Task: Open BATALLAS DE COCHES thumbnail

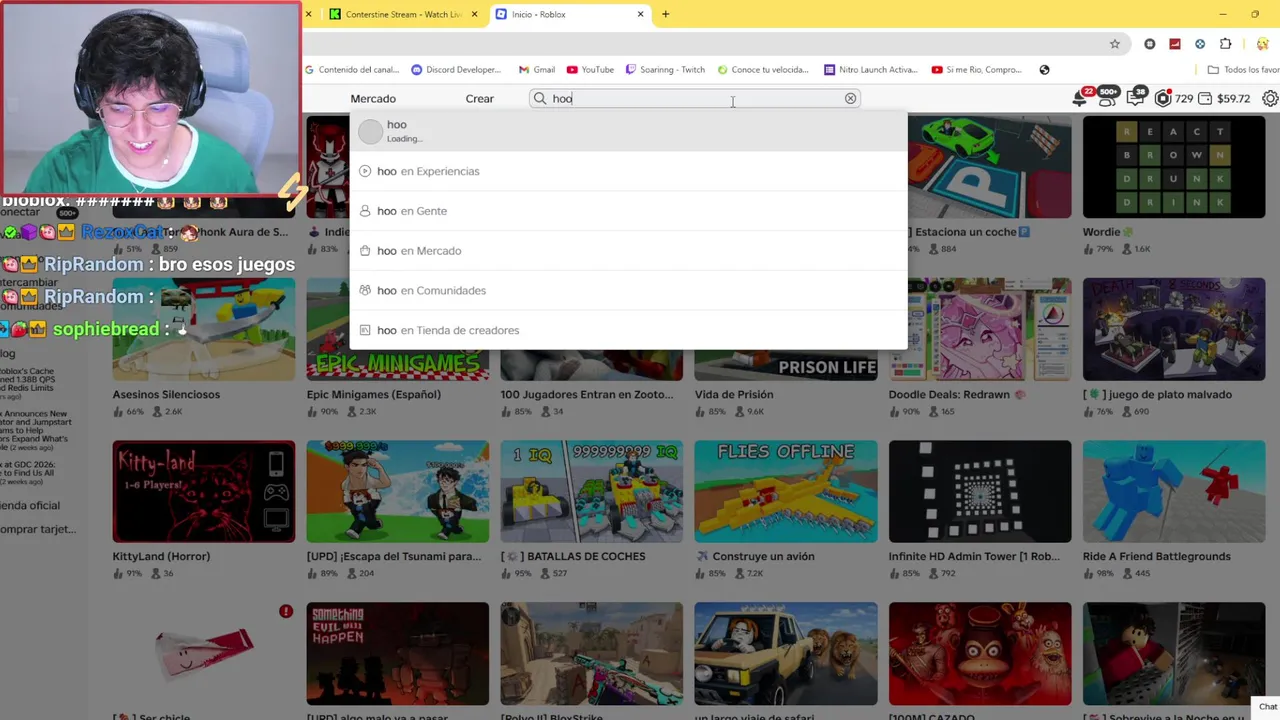Action: tap(592, 491)
